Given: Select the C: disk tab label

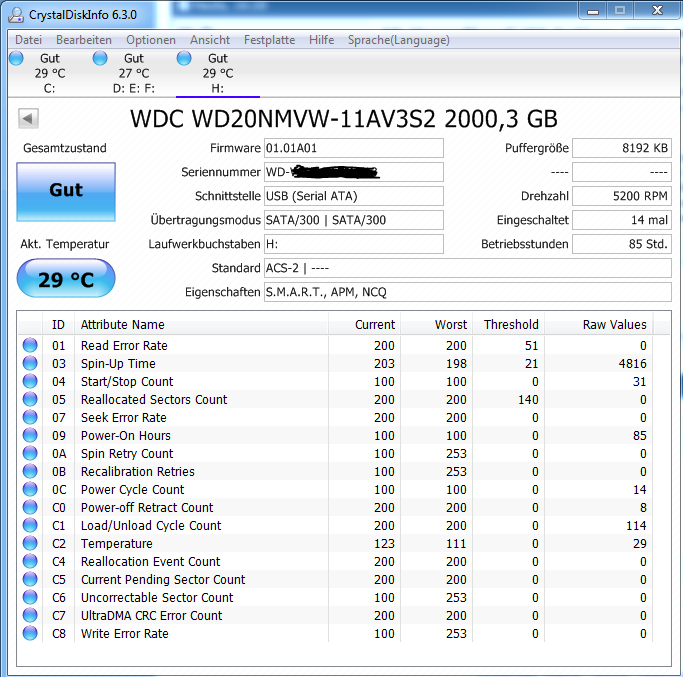Looking at the screenshot, I should tap(49, 89).
